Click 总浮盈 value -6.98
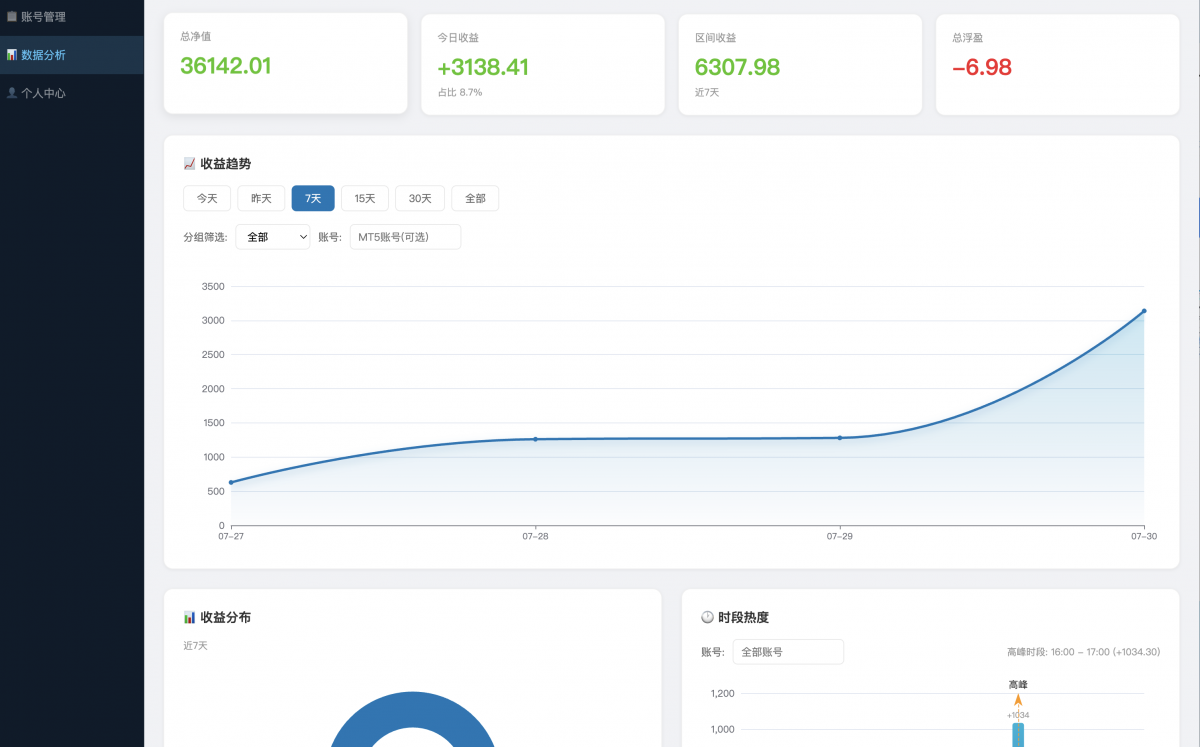Screen dimensions: 1200x747 pos(982,67)
